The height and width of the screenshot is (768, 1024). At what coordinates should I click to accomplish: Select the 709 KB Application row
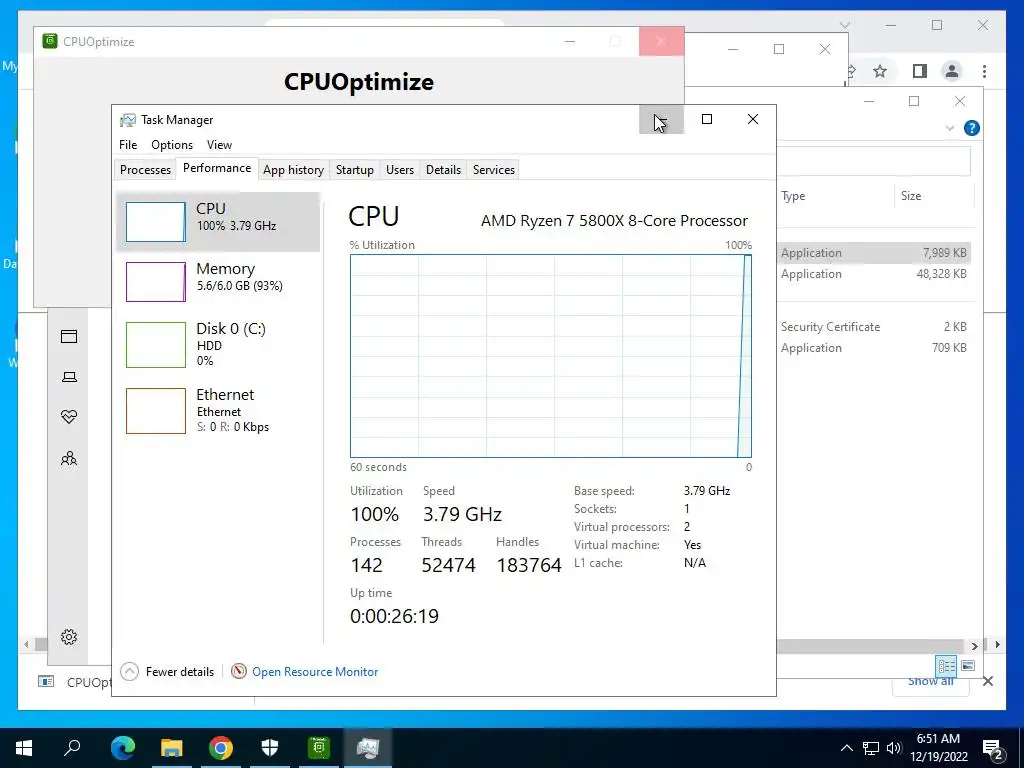click(874, 347)
